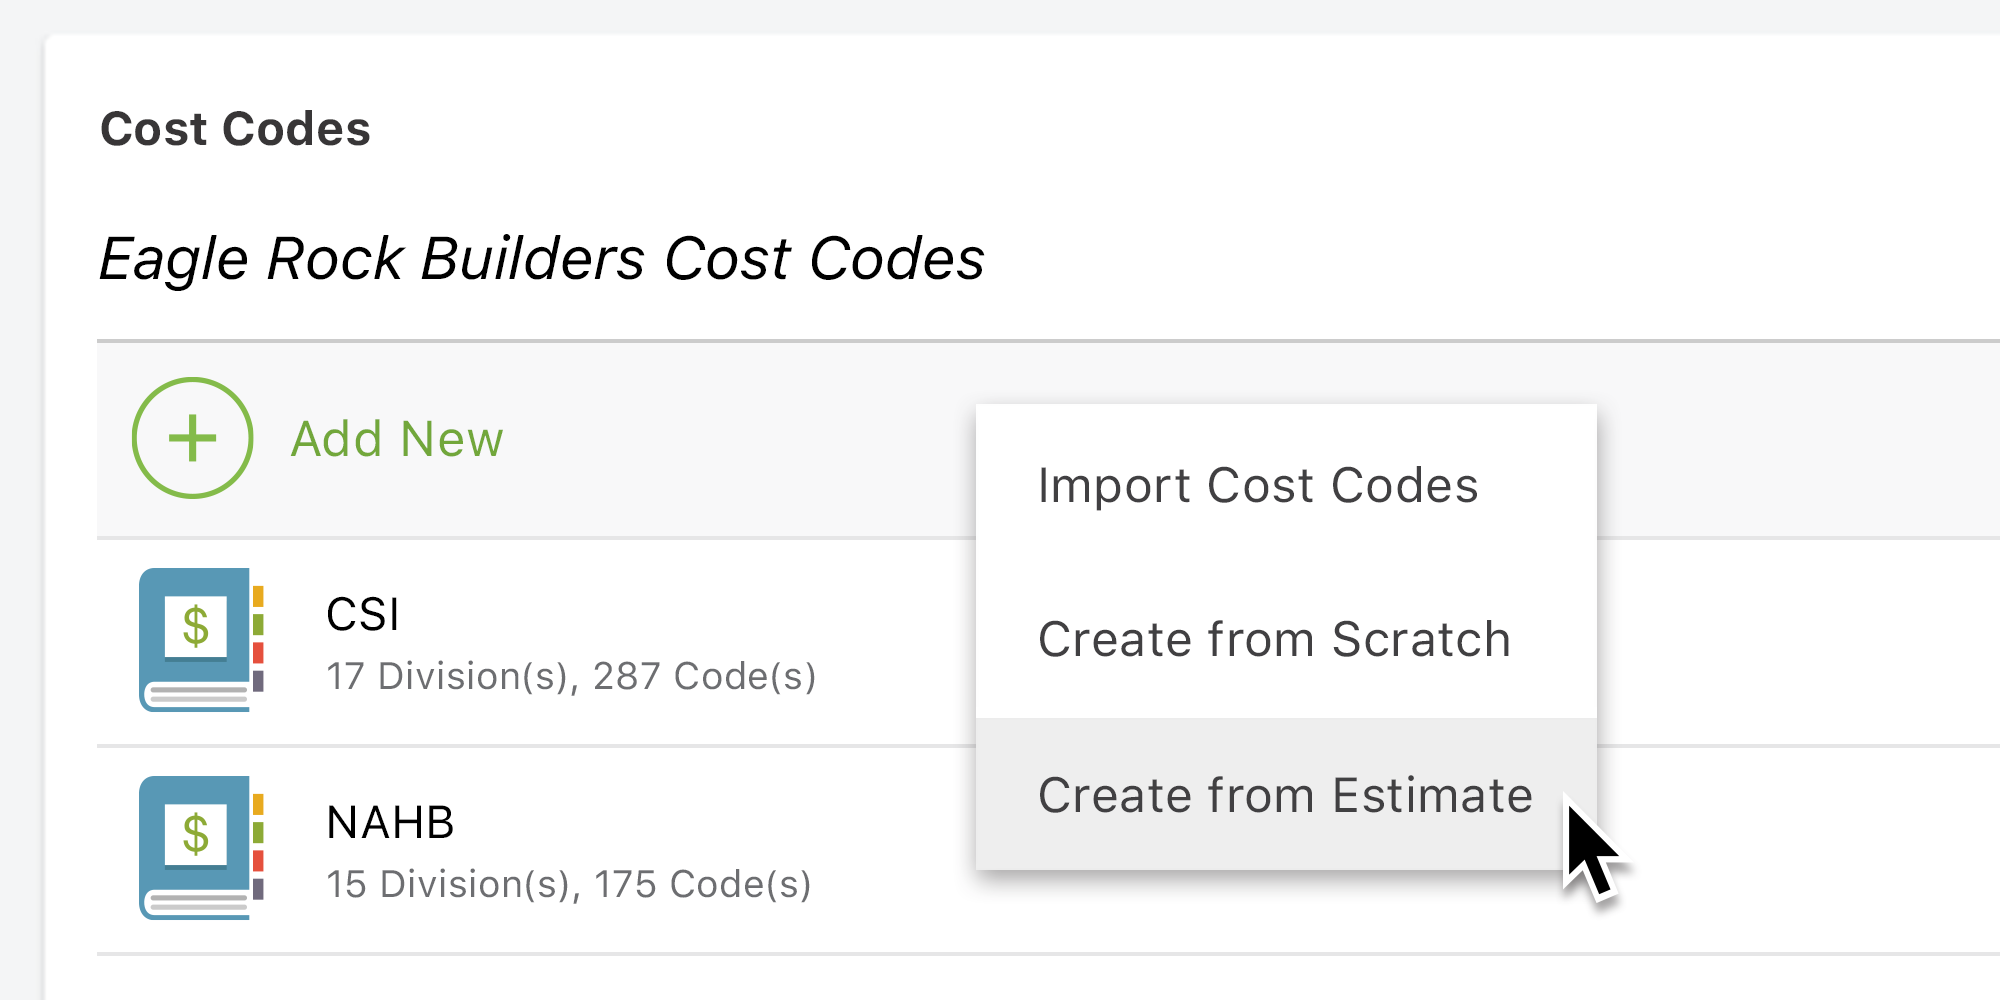
Task: Select the Eagle Rock Builders Cost Codes title
Action: tap(542, 258)
